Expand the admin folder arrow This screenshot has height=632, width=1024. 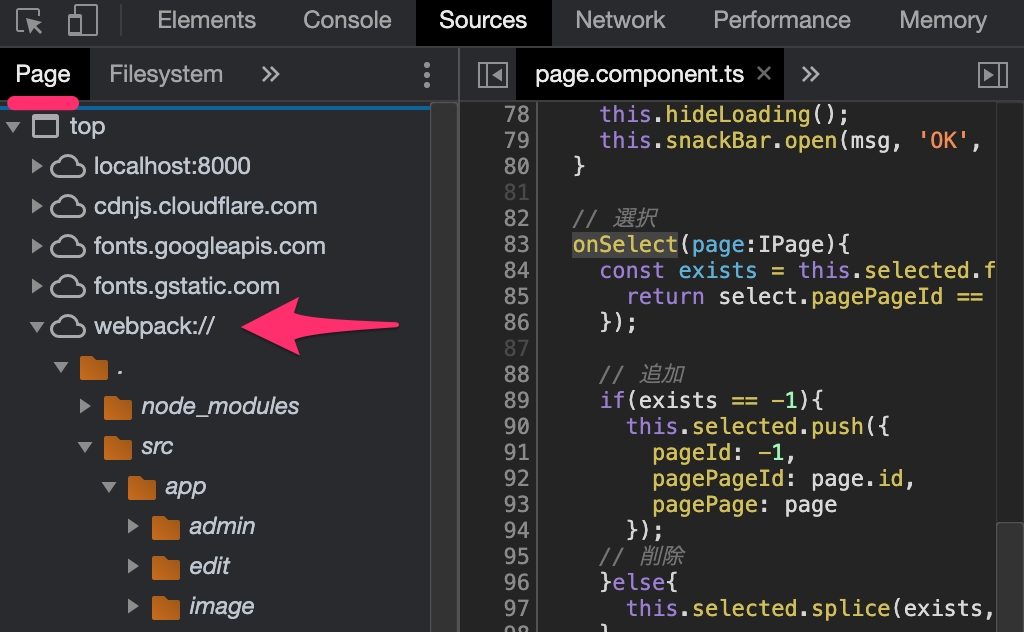[133, 526]
